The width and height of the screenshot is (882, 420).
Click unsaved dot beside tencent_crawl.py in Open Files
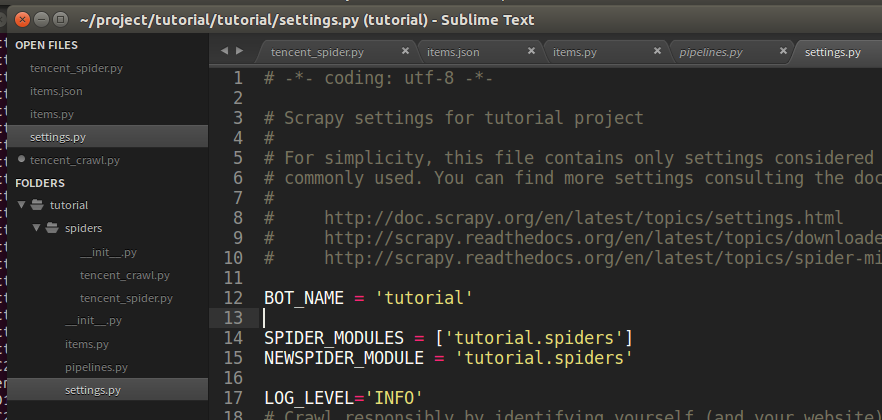coord(21,160)
